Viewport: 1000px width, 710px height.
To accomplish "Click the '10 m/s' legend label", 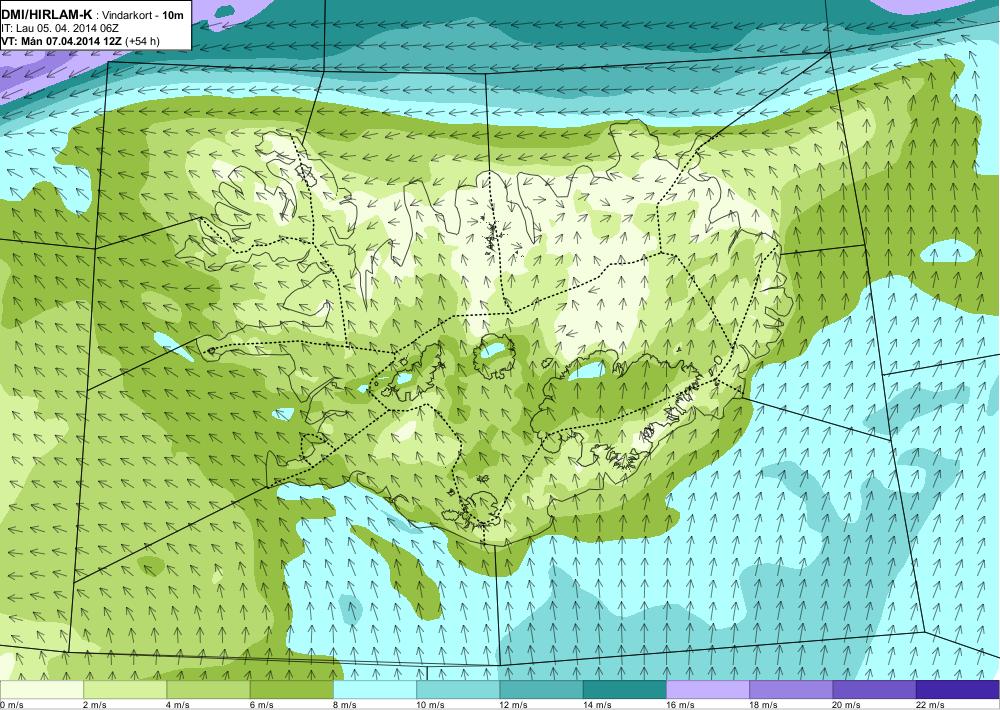I will pyautogui.click(x=430, y=705).
